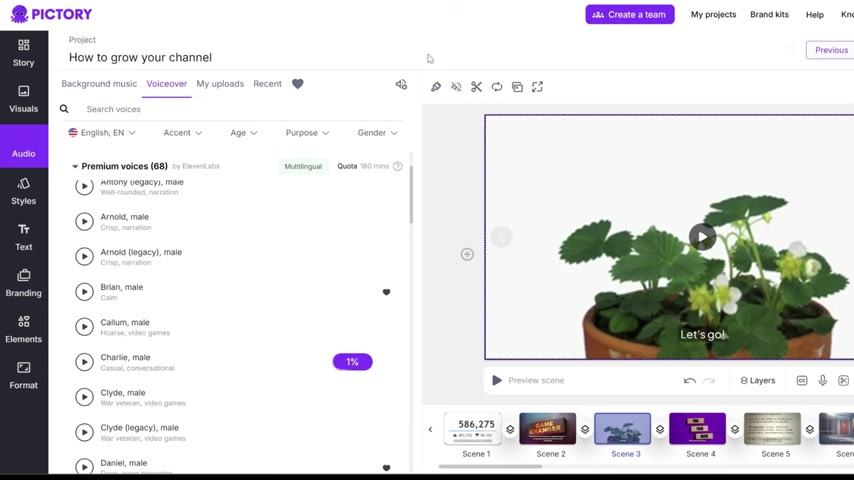The width and height of the screenshot is (854, 480).
Task: Redo the last action
Action: (709, 380)
